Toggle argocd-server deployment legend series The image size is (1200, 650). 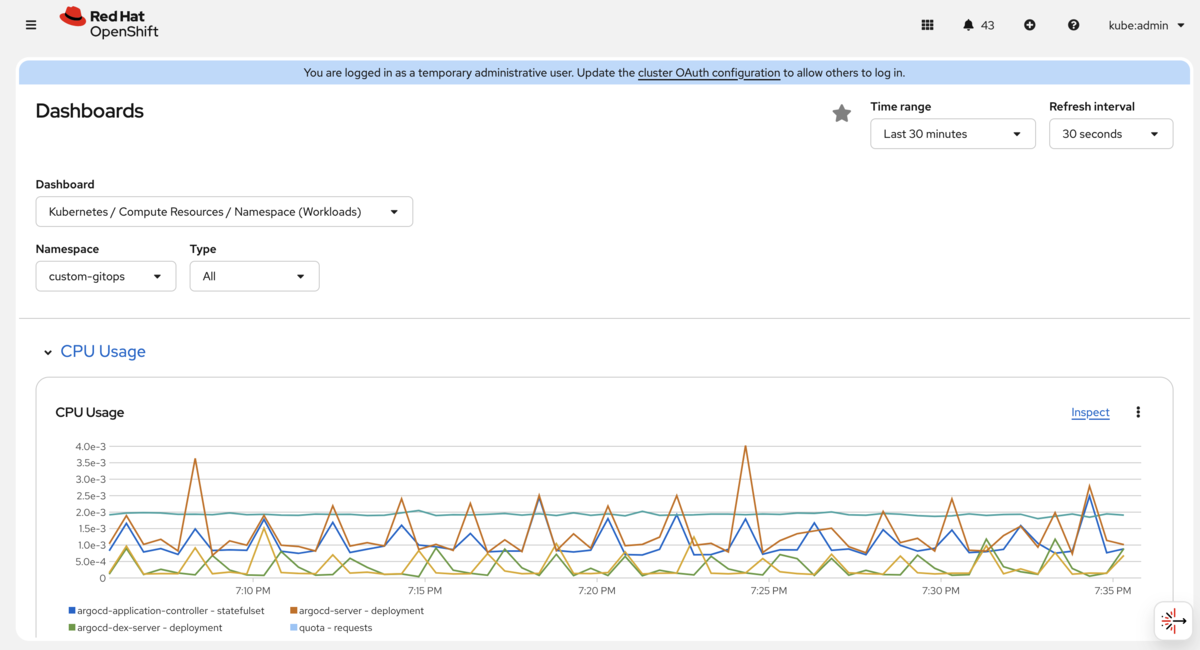[x=362, y=610]
